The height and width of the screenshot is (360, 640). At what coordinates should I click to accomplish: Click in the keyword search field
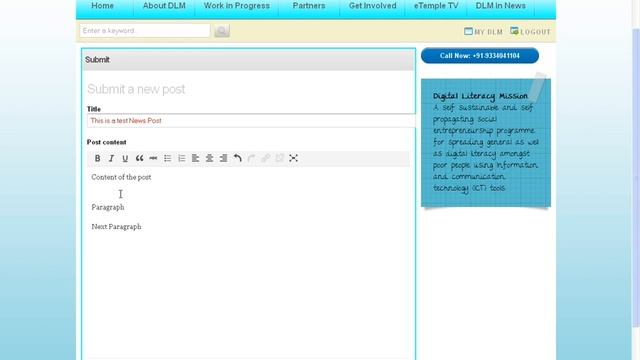click(145, 31)
